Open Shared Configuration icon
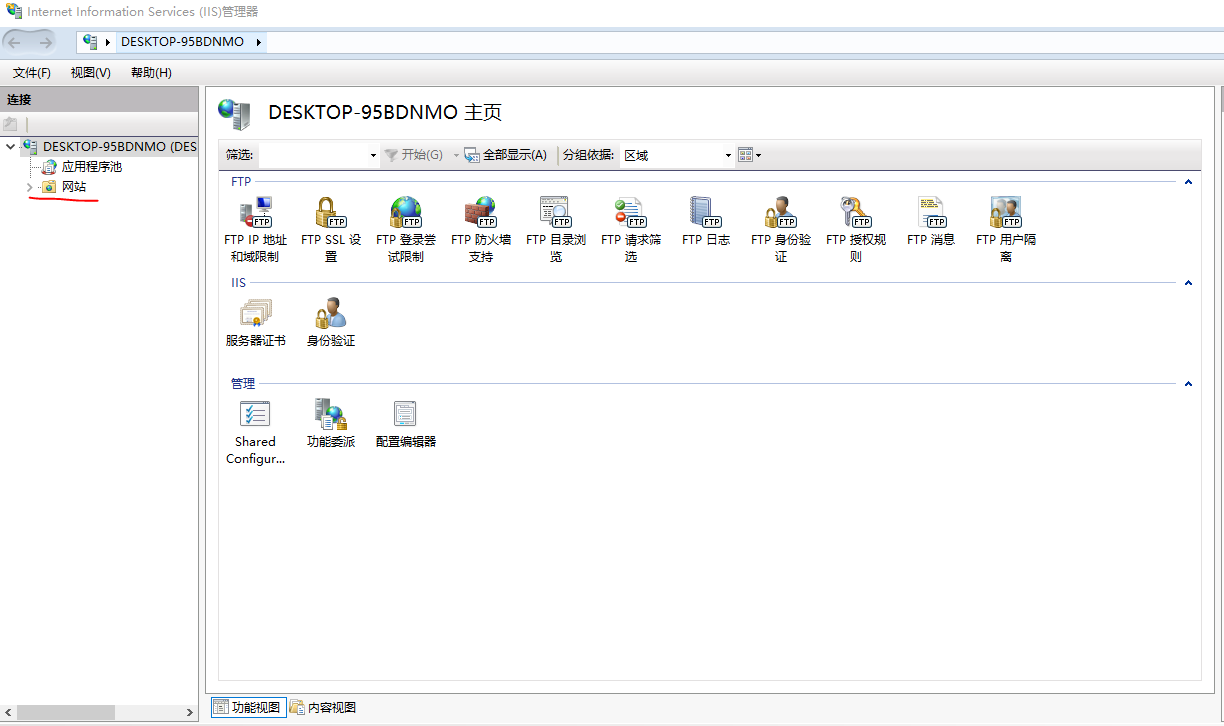The height and width of the screenshot is (726, 1224). pos(255,432)
